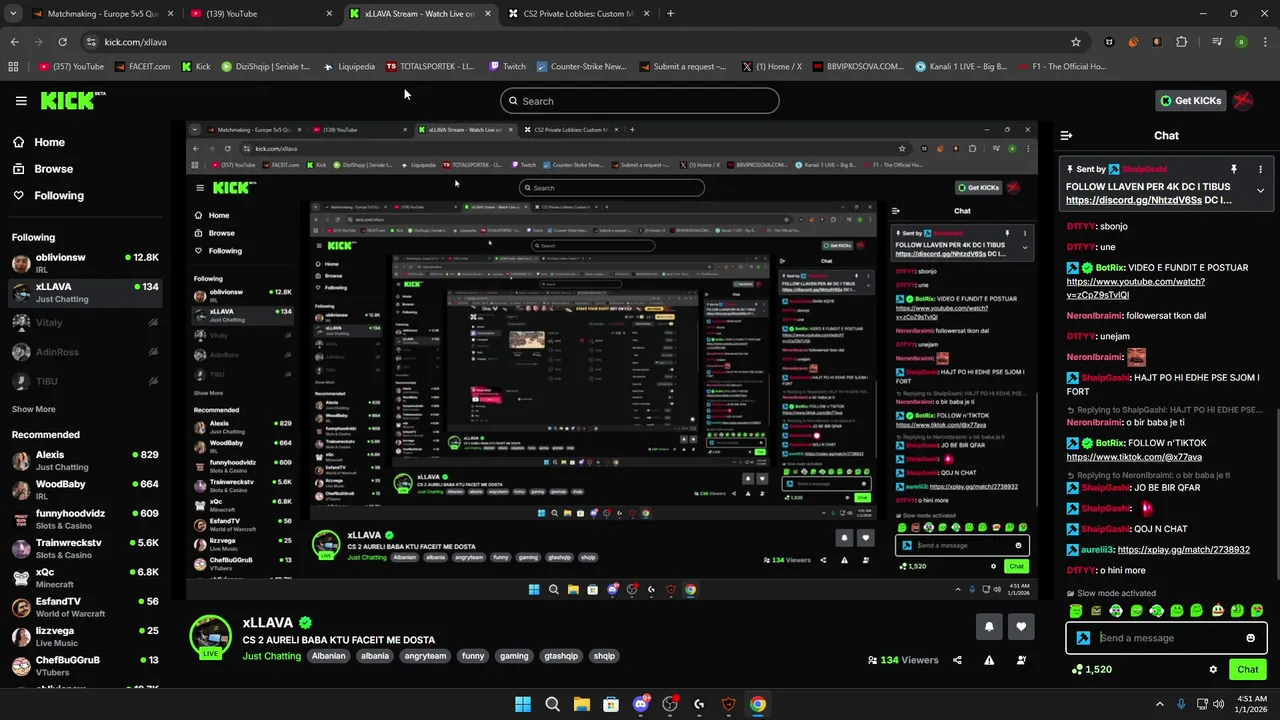This screenshot has height=720, width=1280.
Task: Open File Explorer from taskbar
Action: coord(581,704)
